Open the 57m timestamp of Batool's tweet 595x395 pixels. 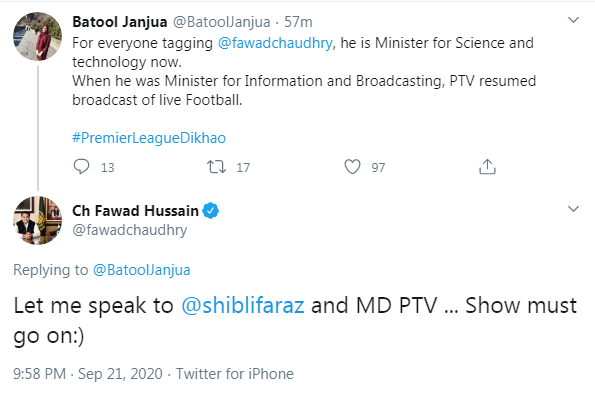tap(298, 22)
